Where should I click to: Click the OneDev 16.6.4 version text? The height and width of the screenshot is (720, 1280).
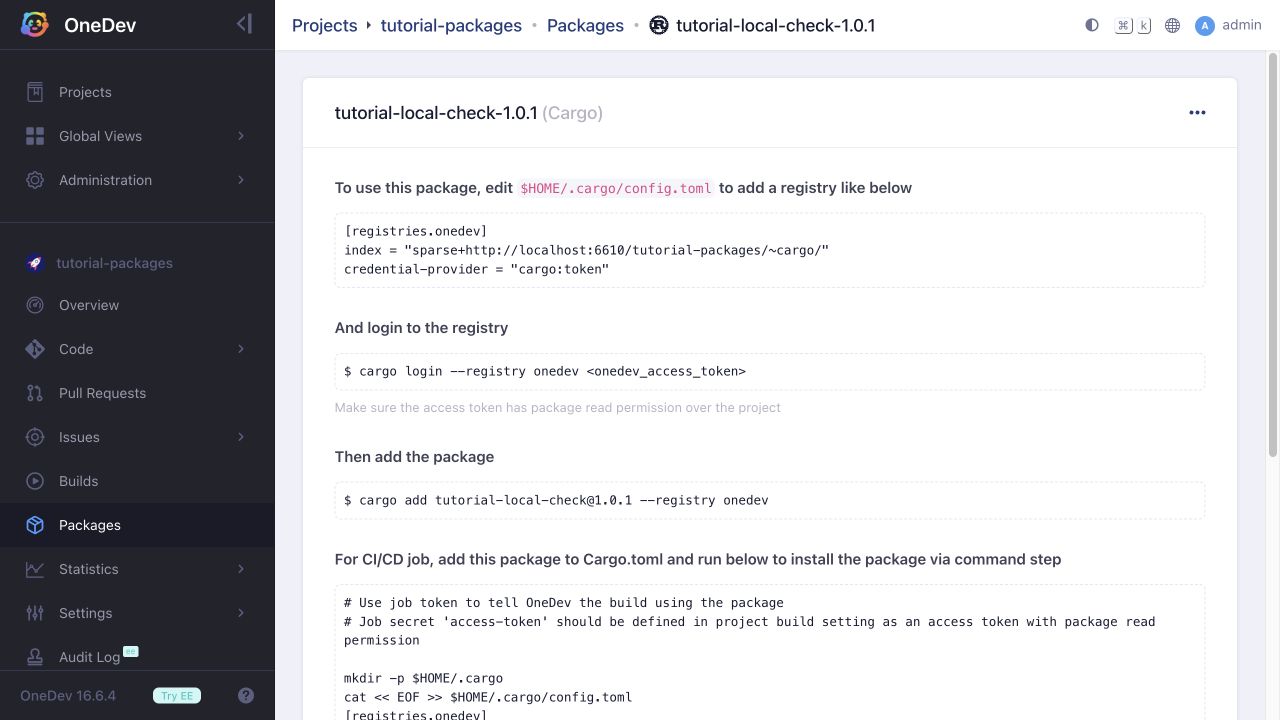point(68,695)
